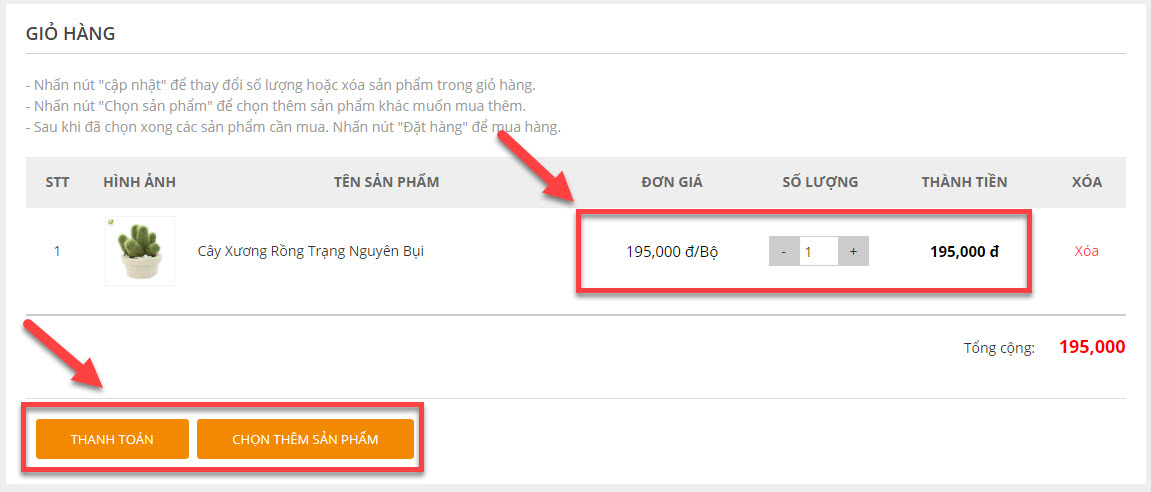This screenshot has width=1151, height=492.
Task: Decrease quantity with the minus button
Action: tap(784, 251)
